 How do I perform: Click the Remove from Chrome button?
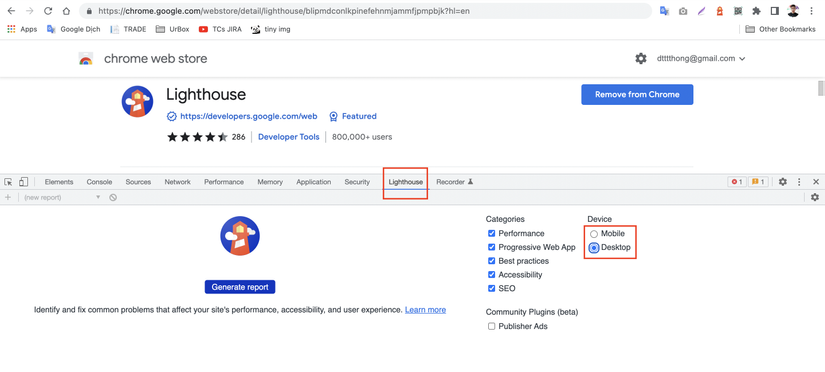click(x=637, y=95)
